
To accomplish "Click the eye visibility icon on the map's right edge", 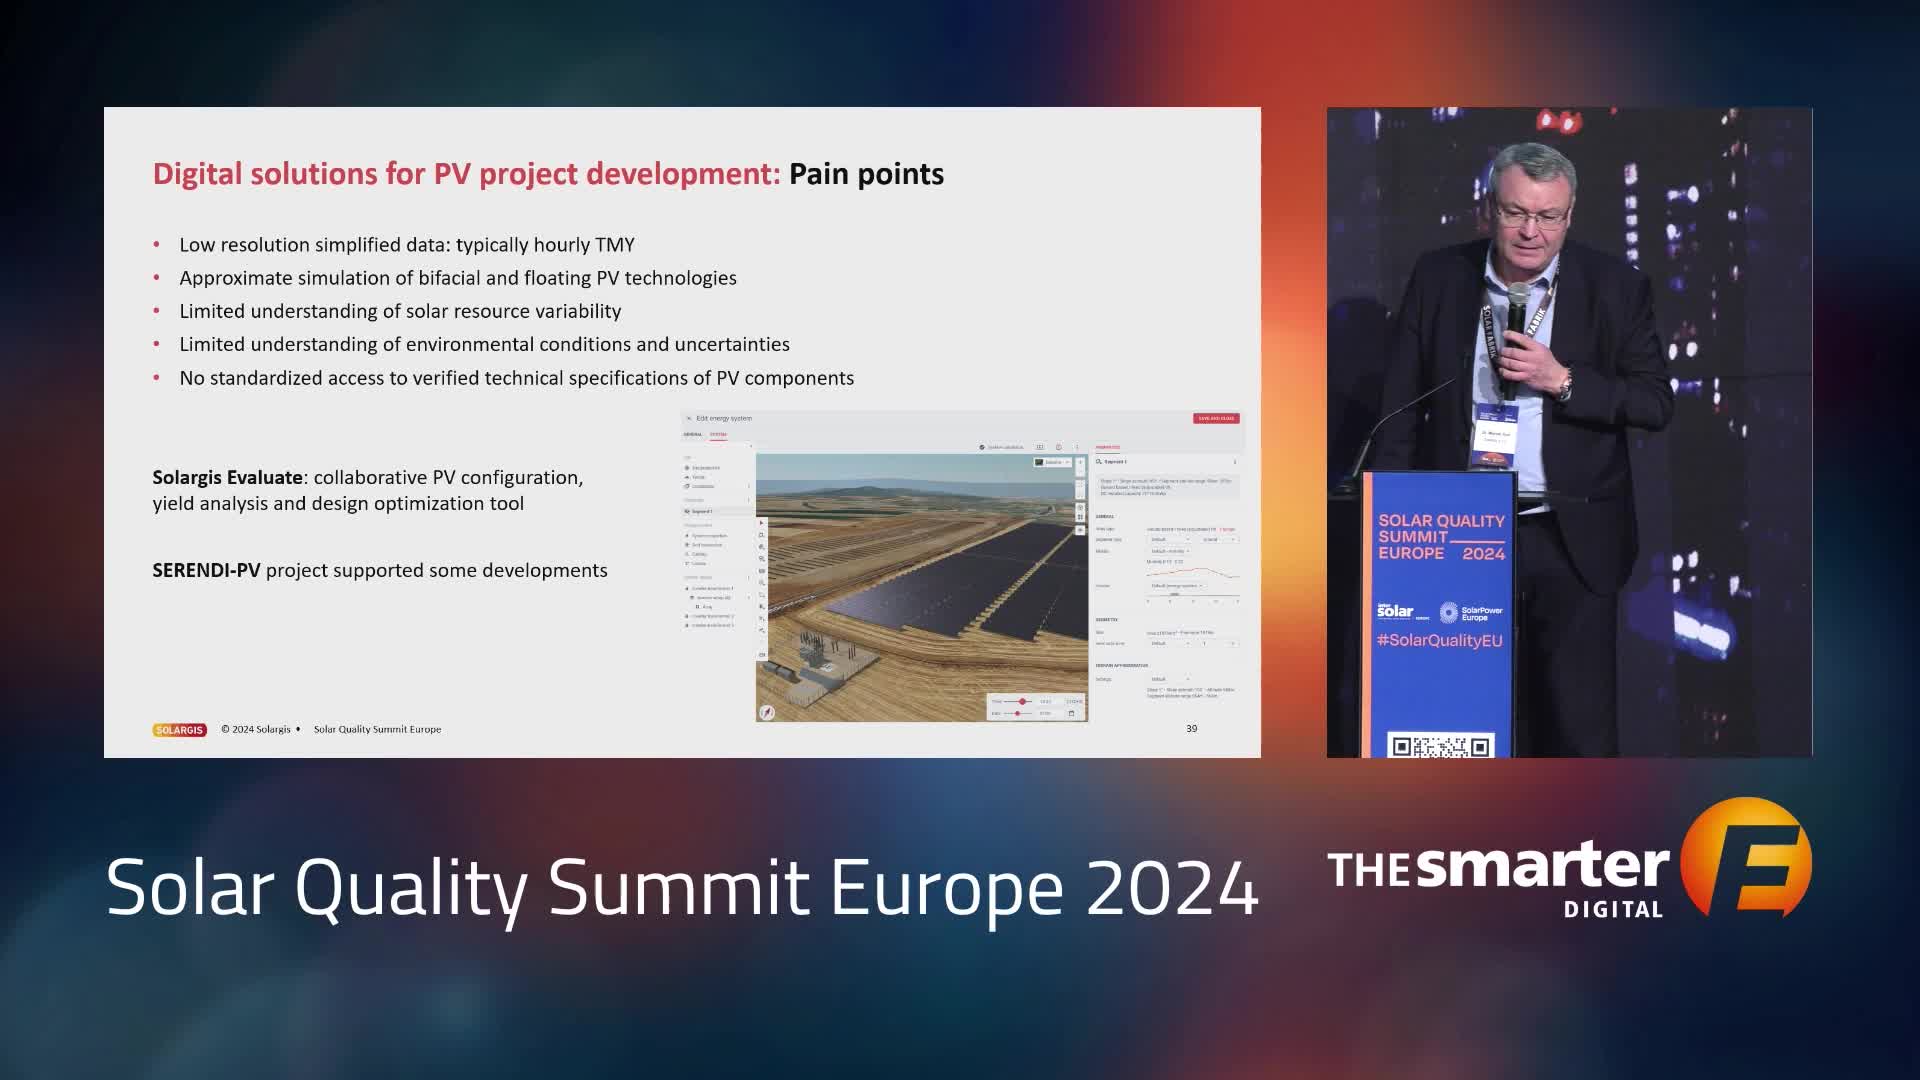I will click(x=1080, y=530).
